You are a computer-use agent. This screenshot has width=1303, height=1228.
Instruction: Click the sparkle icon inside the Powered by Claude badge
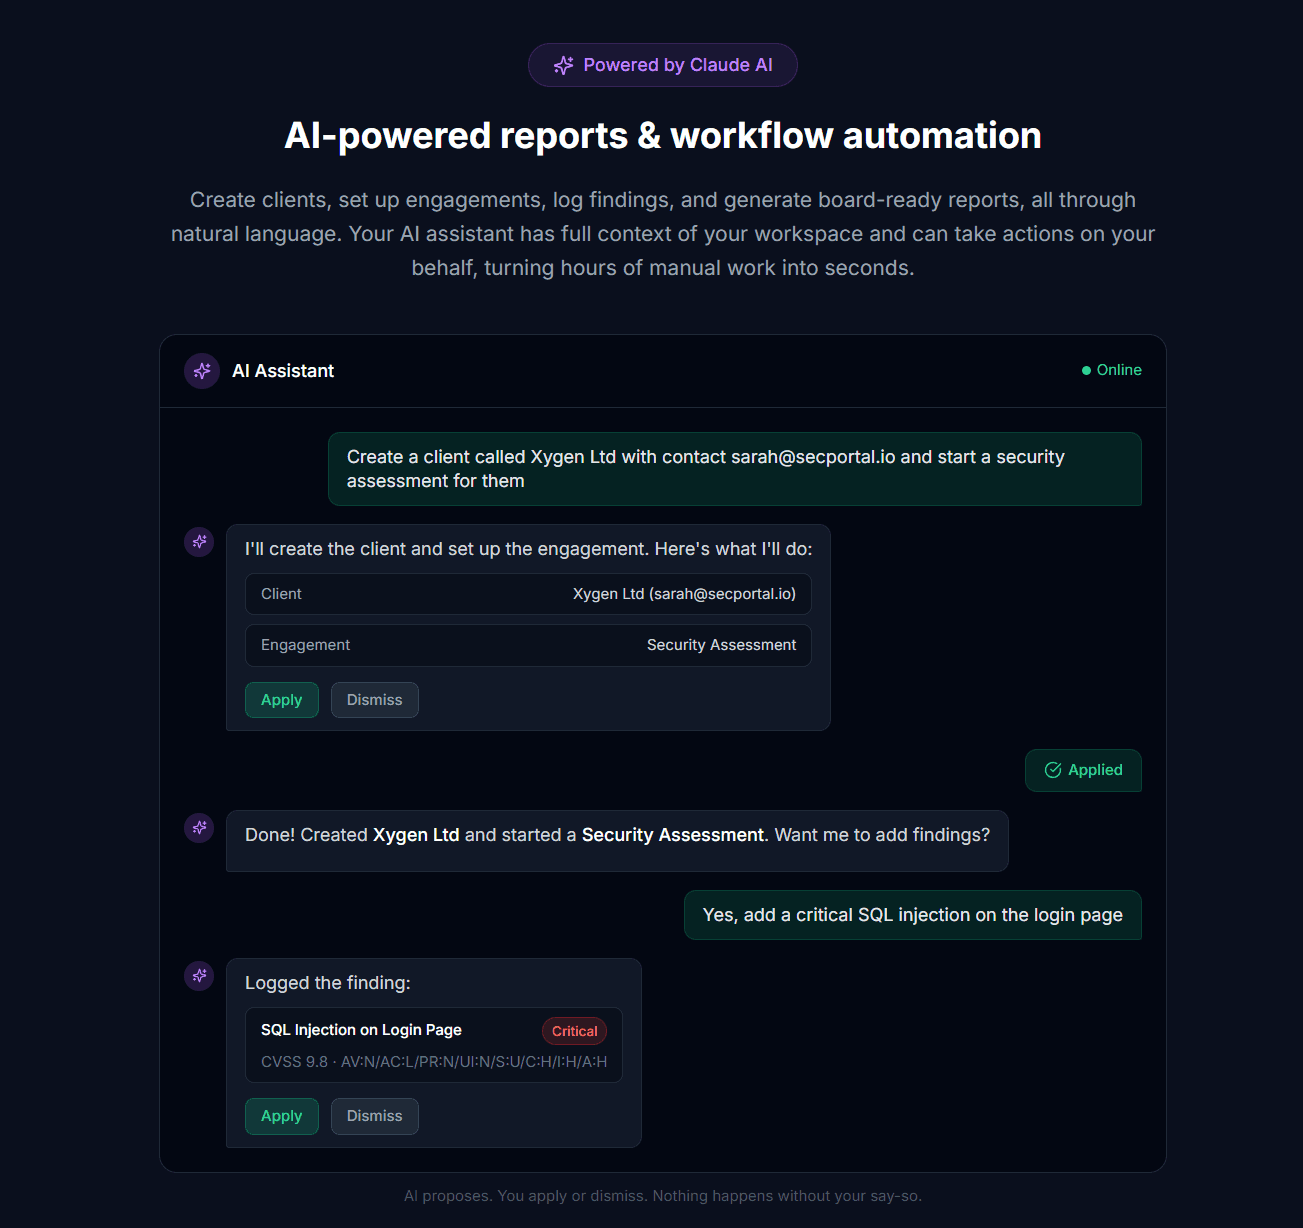tap(563, 65)
